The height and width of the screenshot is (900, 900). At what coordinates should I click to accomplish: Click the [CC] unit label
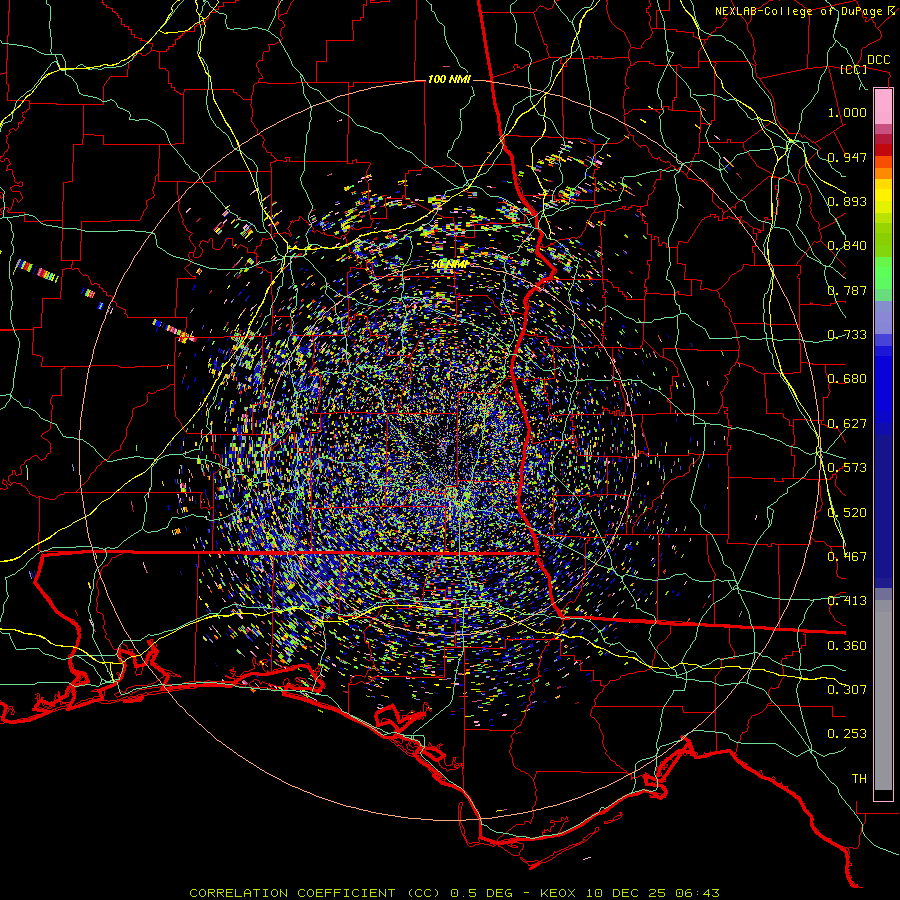coord(853,69)
